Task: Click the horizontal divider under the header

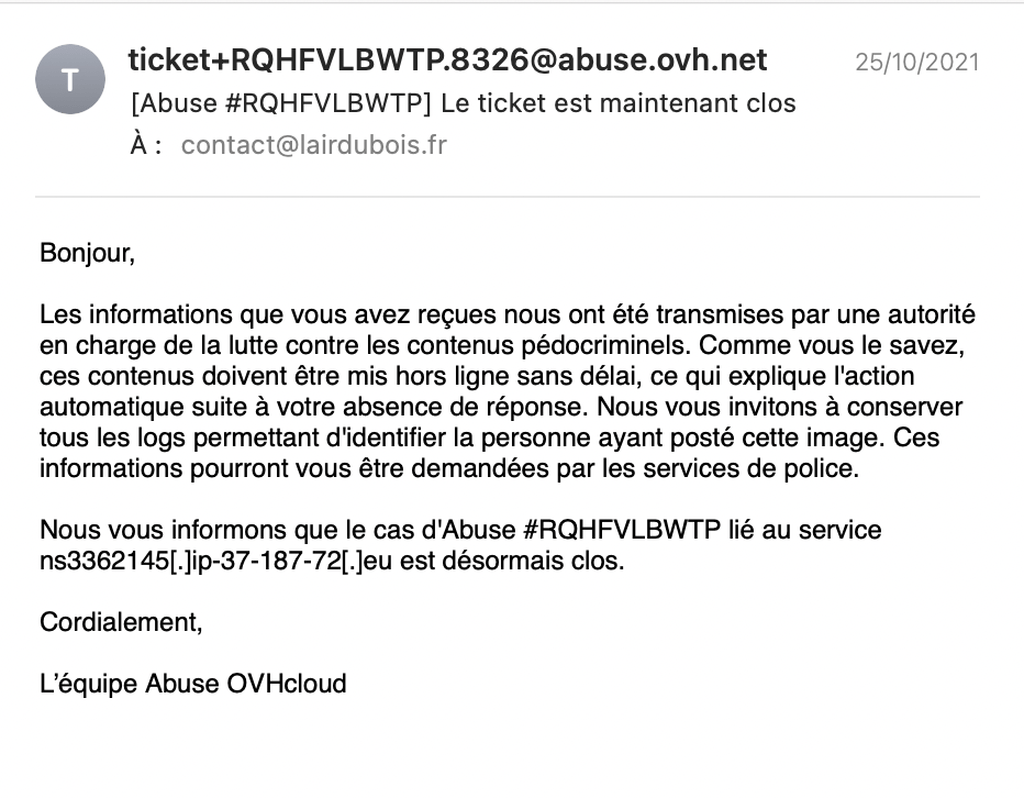Action: (x=507, y=196)
